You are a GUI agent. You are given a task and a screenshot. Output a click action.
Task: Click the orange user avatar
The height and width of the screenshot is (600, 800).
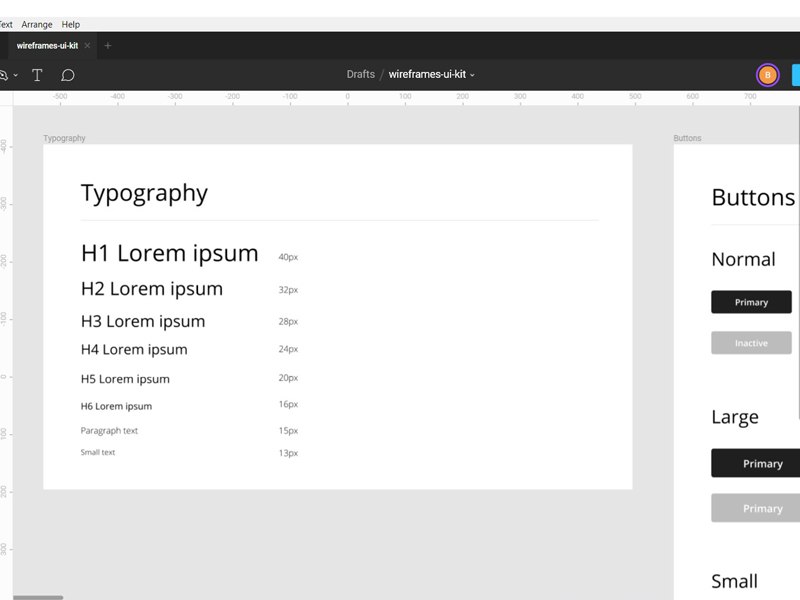767,75
